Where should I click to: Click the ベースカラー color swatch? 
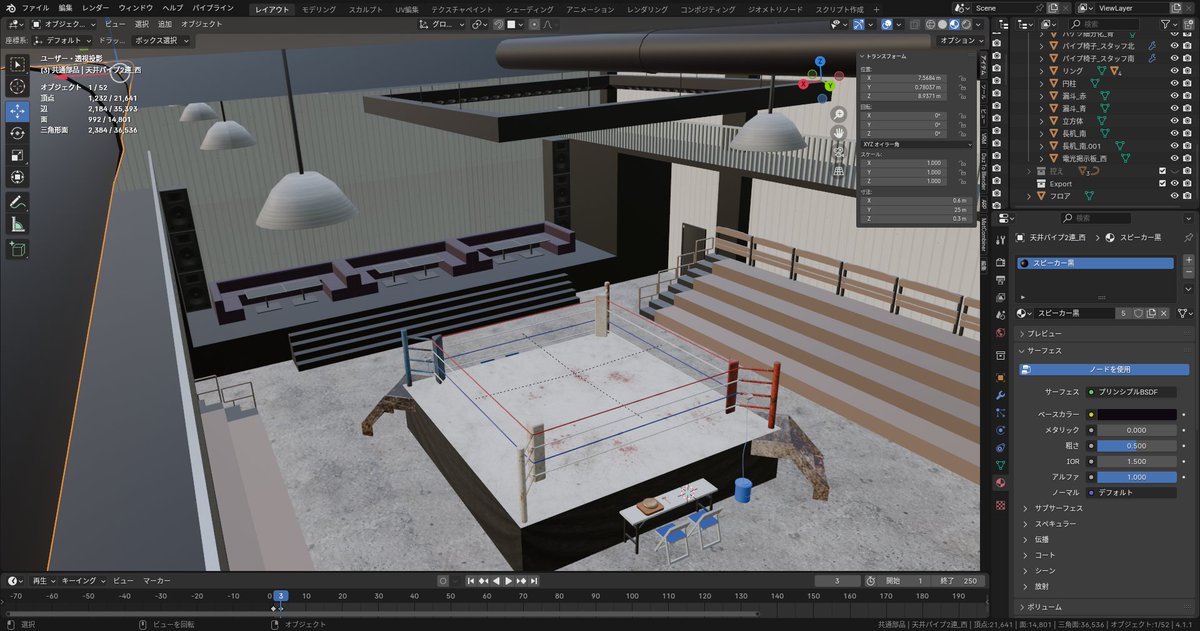point(1137,414)
